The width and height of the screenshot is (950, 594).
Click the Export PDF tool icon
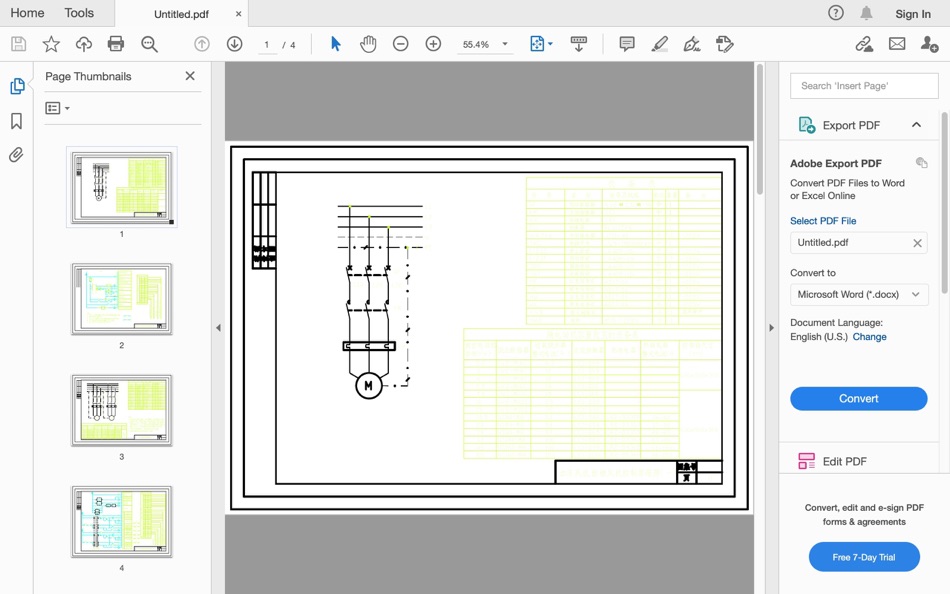click(x=806, y=125)
